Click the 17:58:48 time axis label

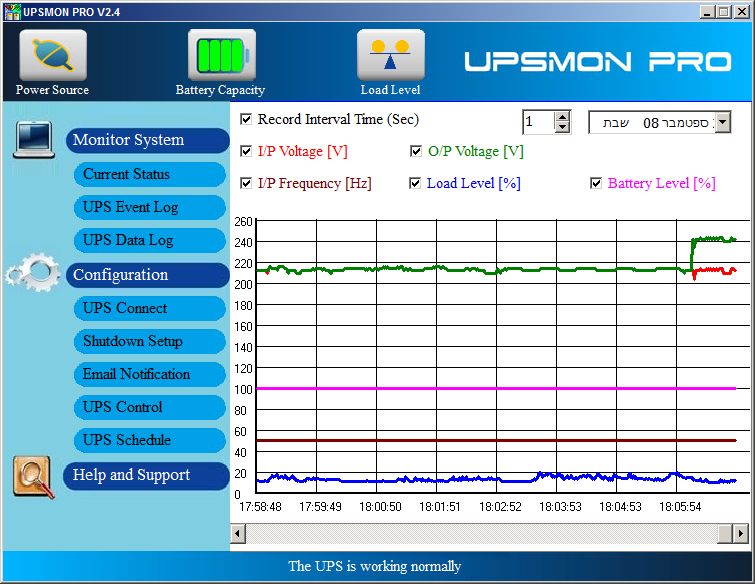coord(260,507)
